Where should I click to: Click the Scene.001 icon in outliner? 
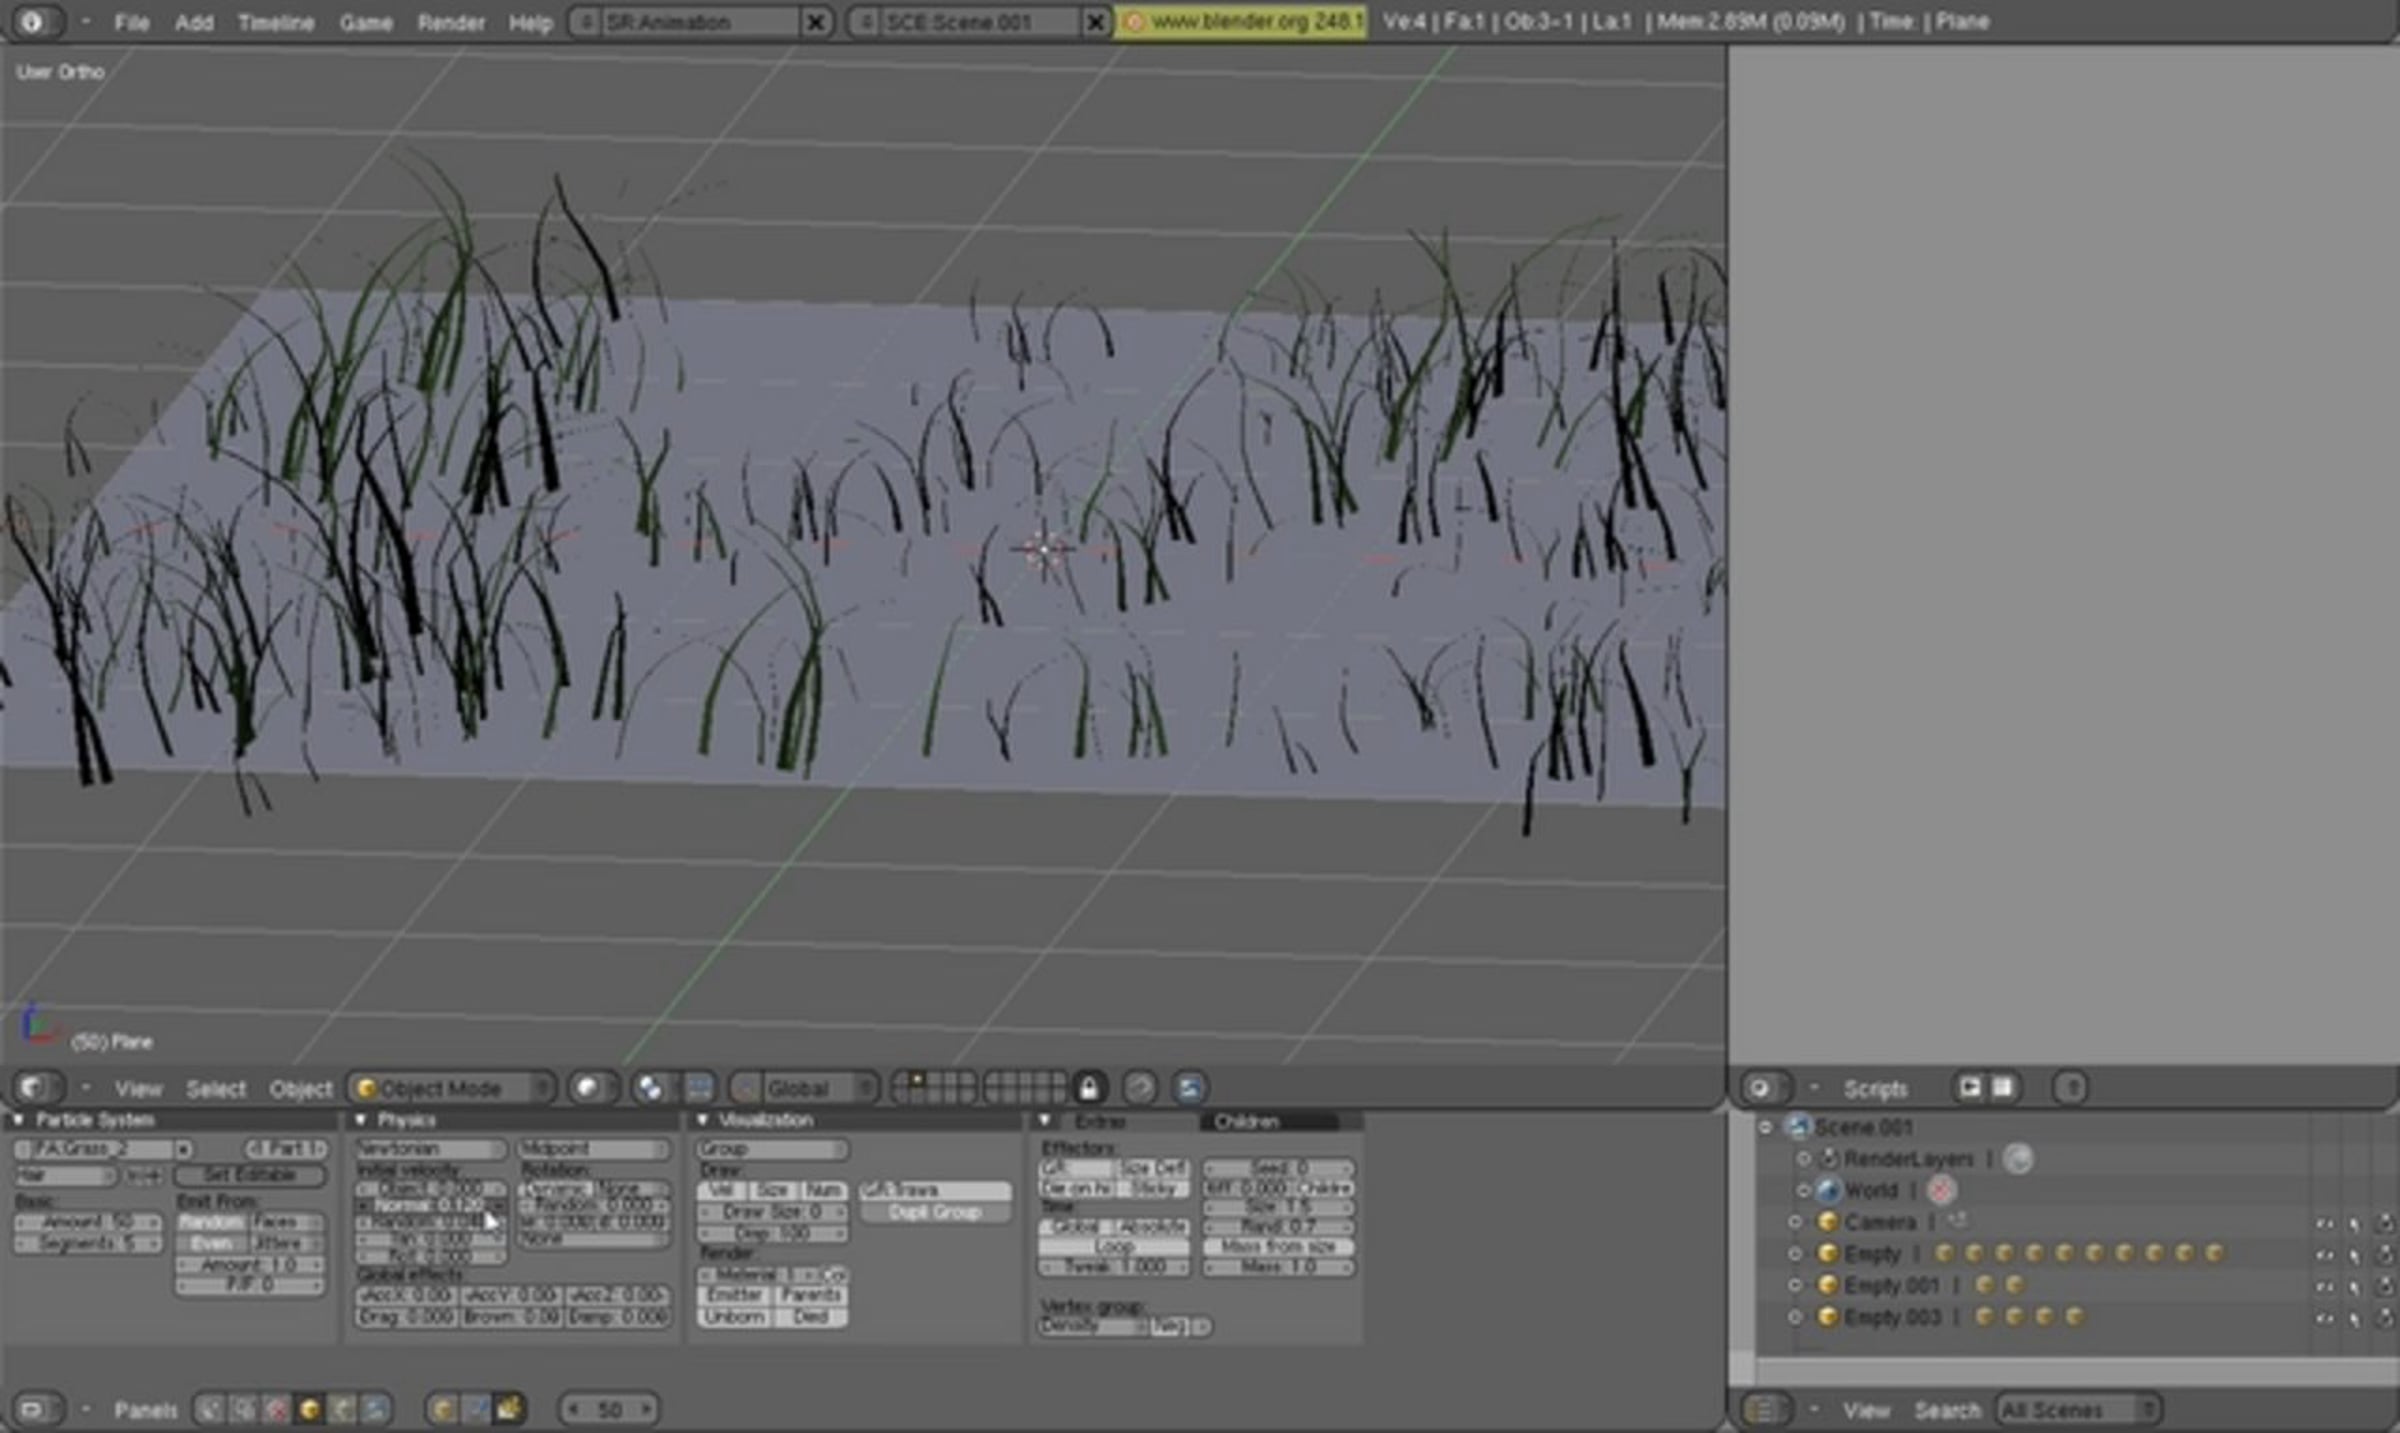[1798, 1128]
